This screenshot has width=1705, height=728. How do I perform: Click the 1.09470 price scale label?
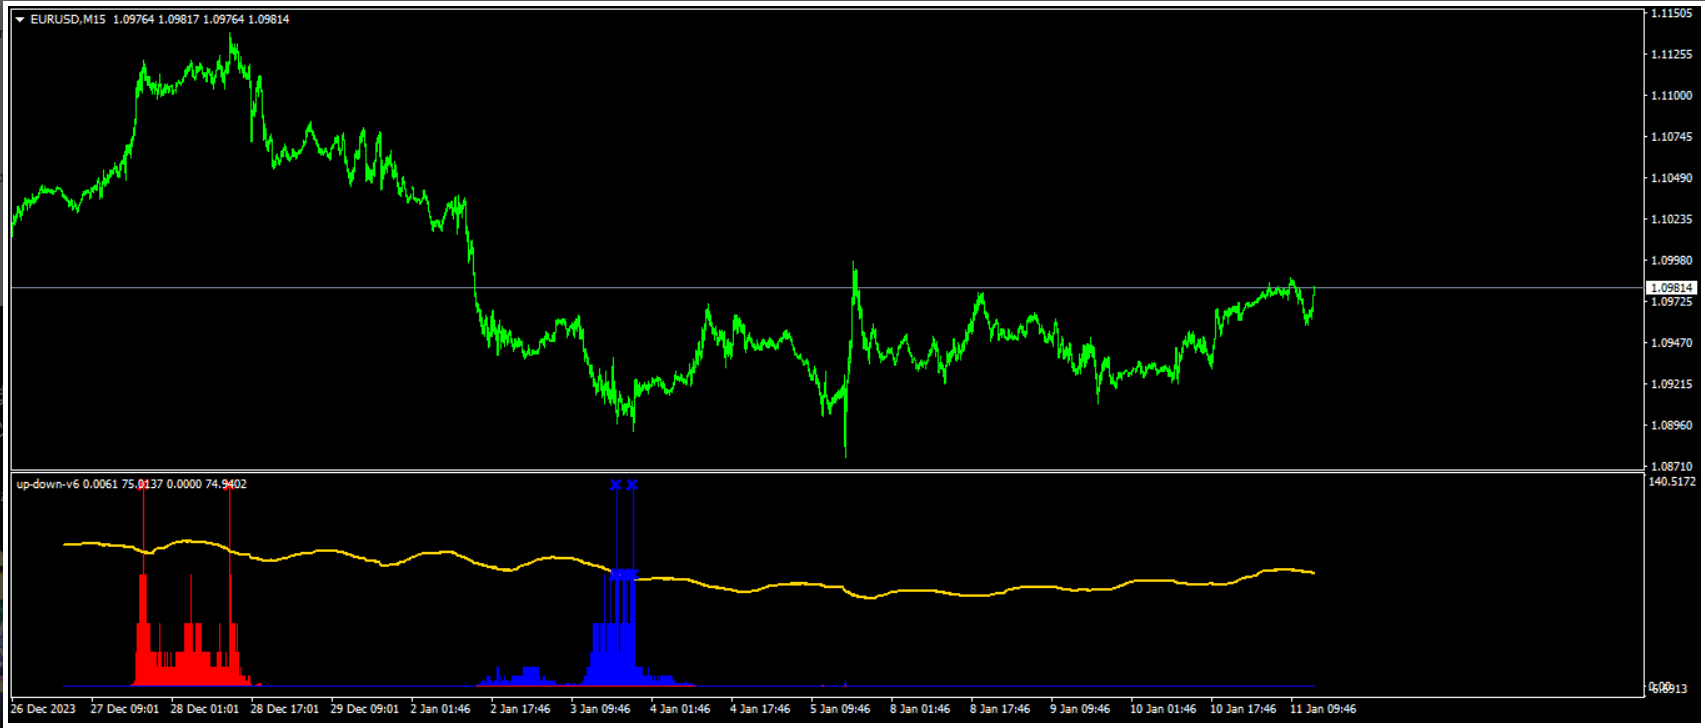pyautogui.click(x=1671, y=343)
